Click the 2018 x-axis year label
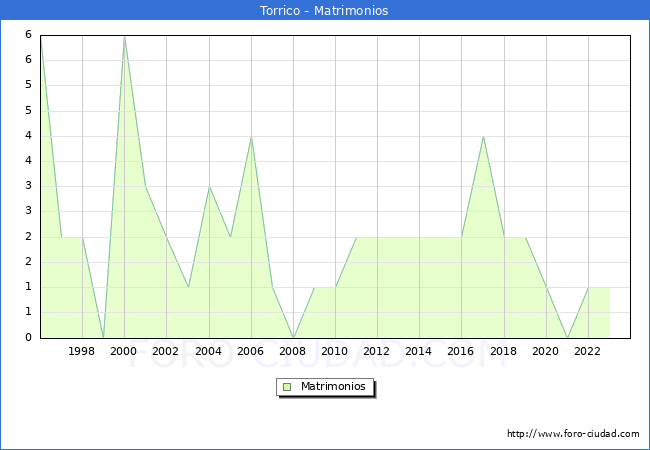The image size is (650, 450). pyautogui.click(x=504, y=351)
